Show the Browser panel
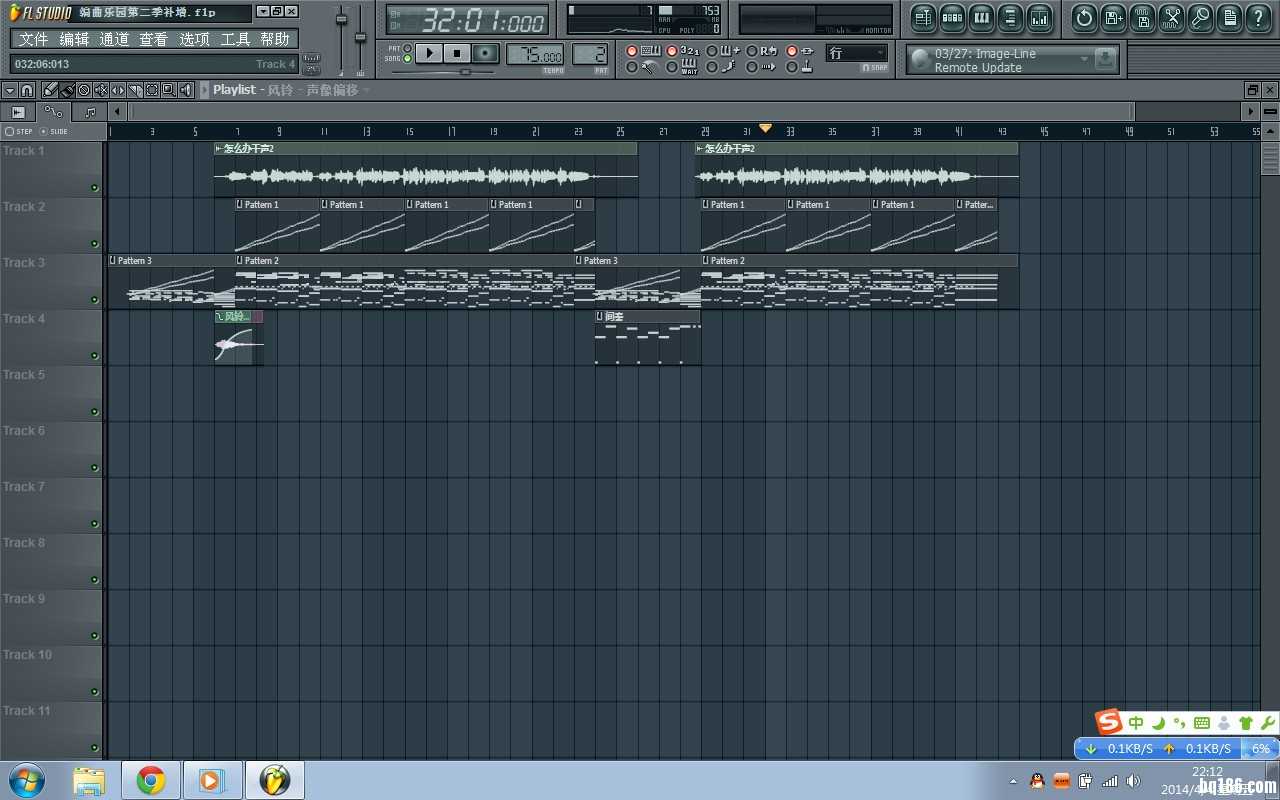1280x800 pixels. pos(1010,17)
